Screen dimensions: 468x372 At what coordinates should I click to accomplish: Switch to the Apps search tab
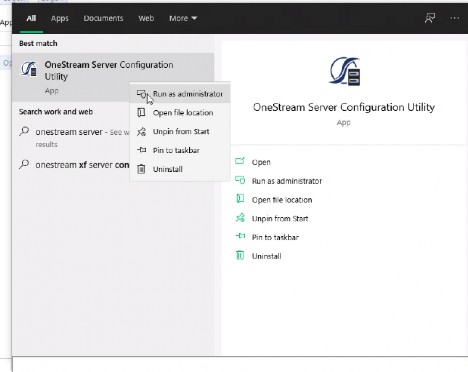[60, 18]
